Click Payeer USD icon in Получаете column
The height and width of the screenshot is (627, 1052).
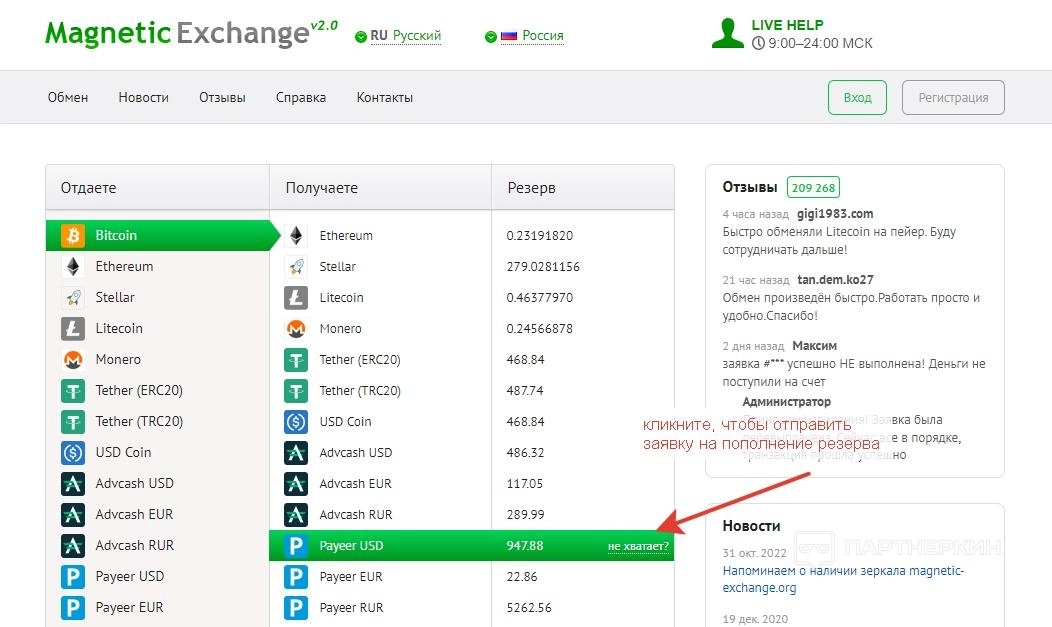pyautogui.click(x=296, y=545)
